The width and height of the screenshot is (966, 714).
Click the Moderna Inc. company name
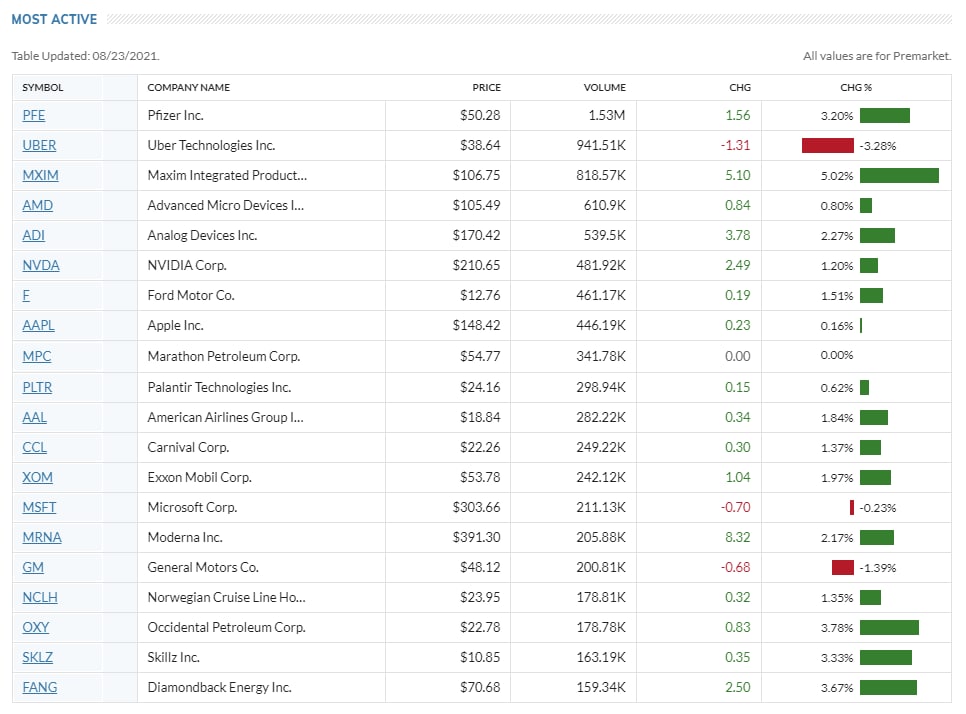point(185,538)
